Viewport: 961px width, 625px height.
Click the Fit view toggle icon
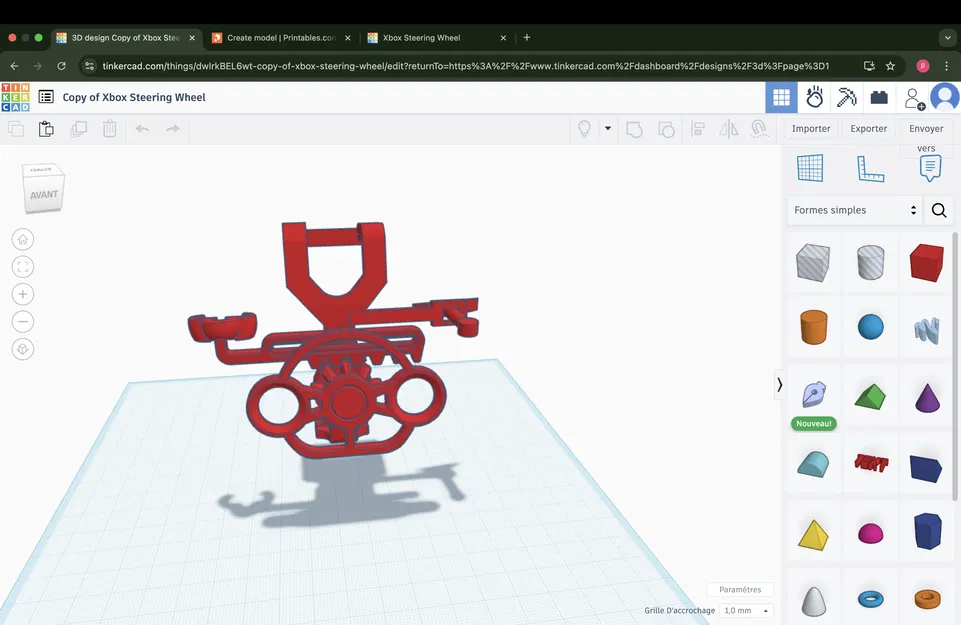[20, 266]
